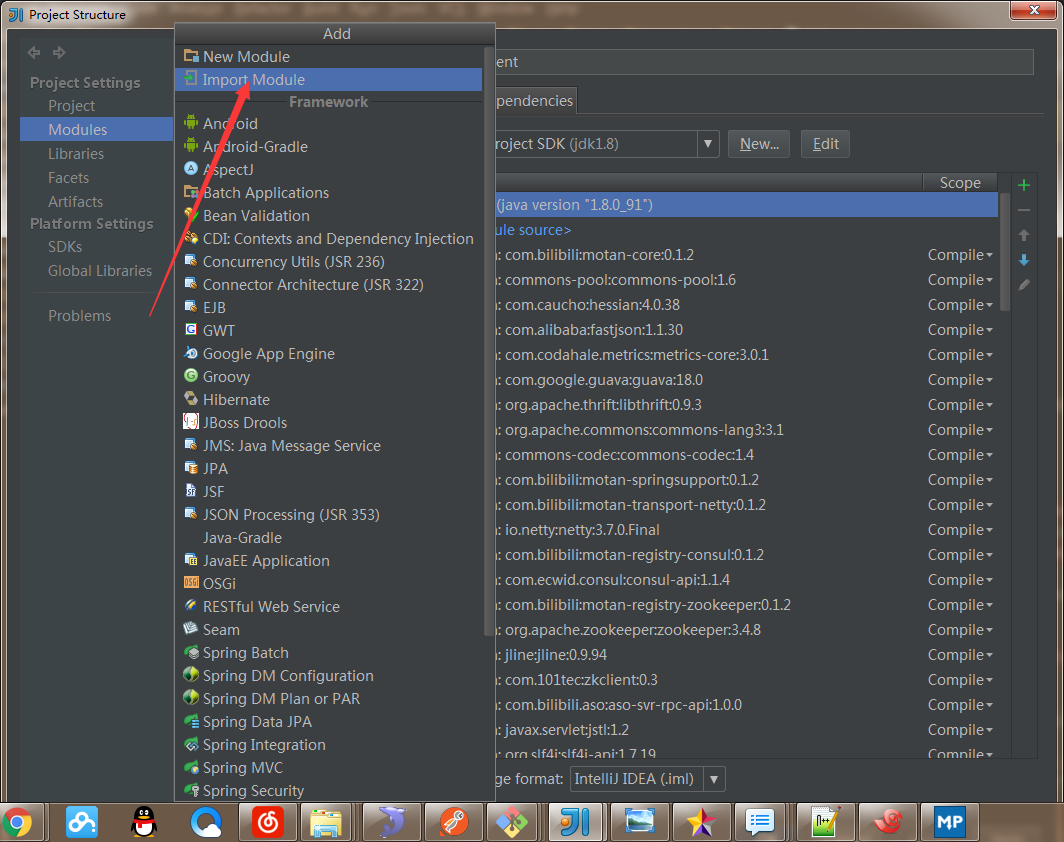The height and width of the screenshot is (842, 1064).
Task: Select the javax.servlet:jstl:1.2 dependency row
Action: point(746,730)
